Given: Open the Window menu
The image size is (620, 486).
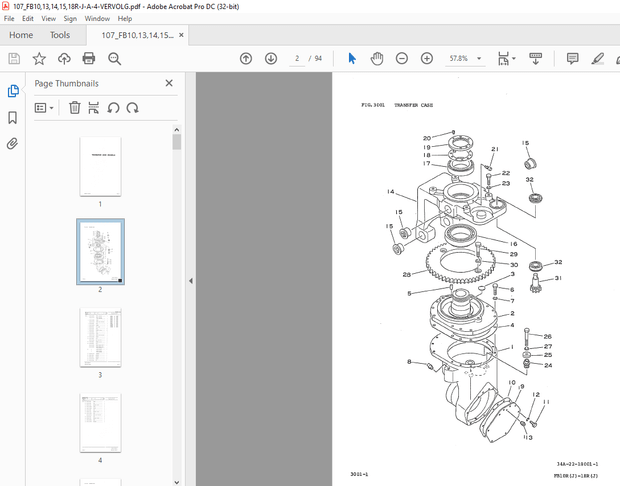Looking at the screenshot, I should pyautogui.click(x=97, y=19).
